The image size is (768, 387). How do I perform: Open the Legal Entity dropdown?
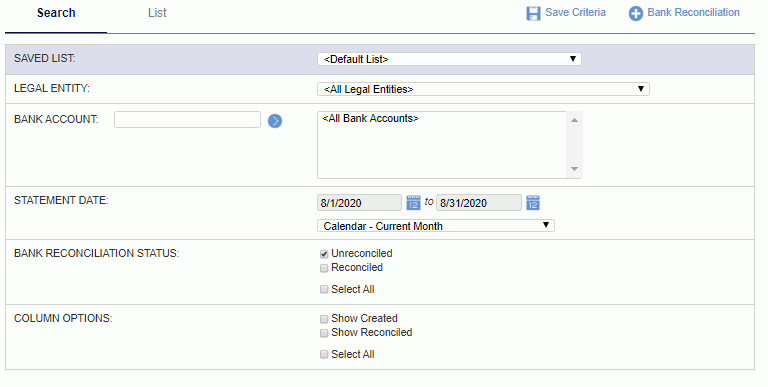click(483, 89)
